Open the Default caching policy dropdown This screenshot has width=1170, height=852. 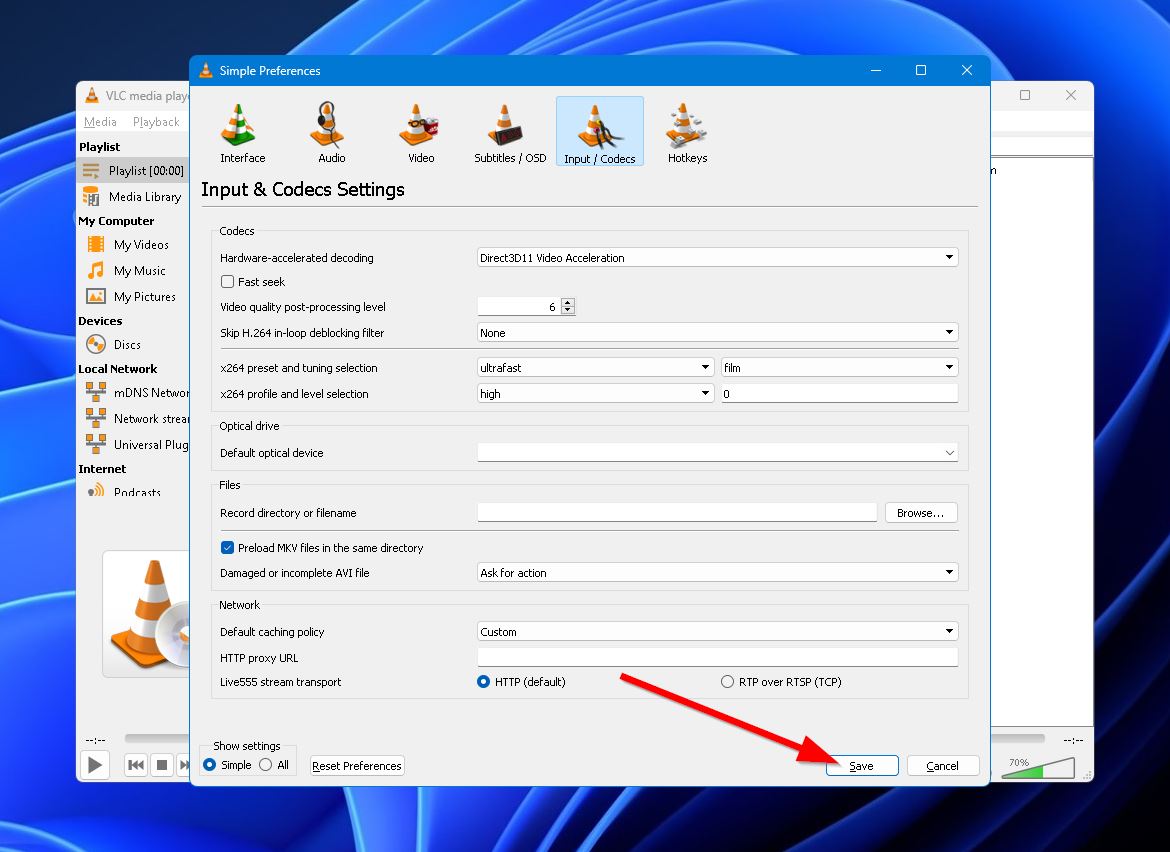(717, 632)
